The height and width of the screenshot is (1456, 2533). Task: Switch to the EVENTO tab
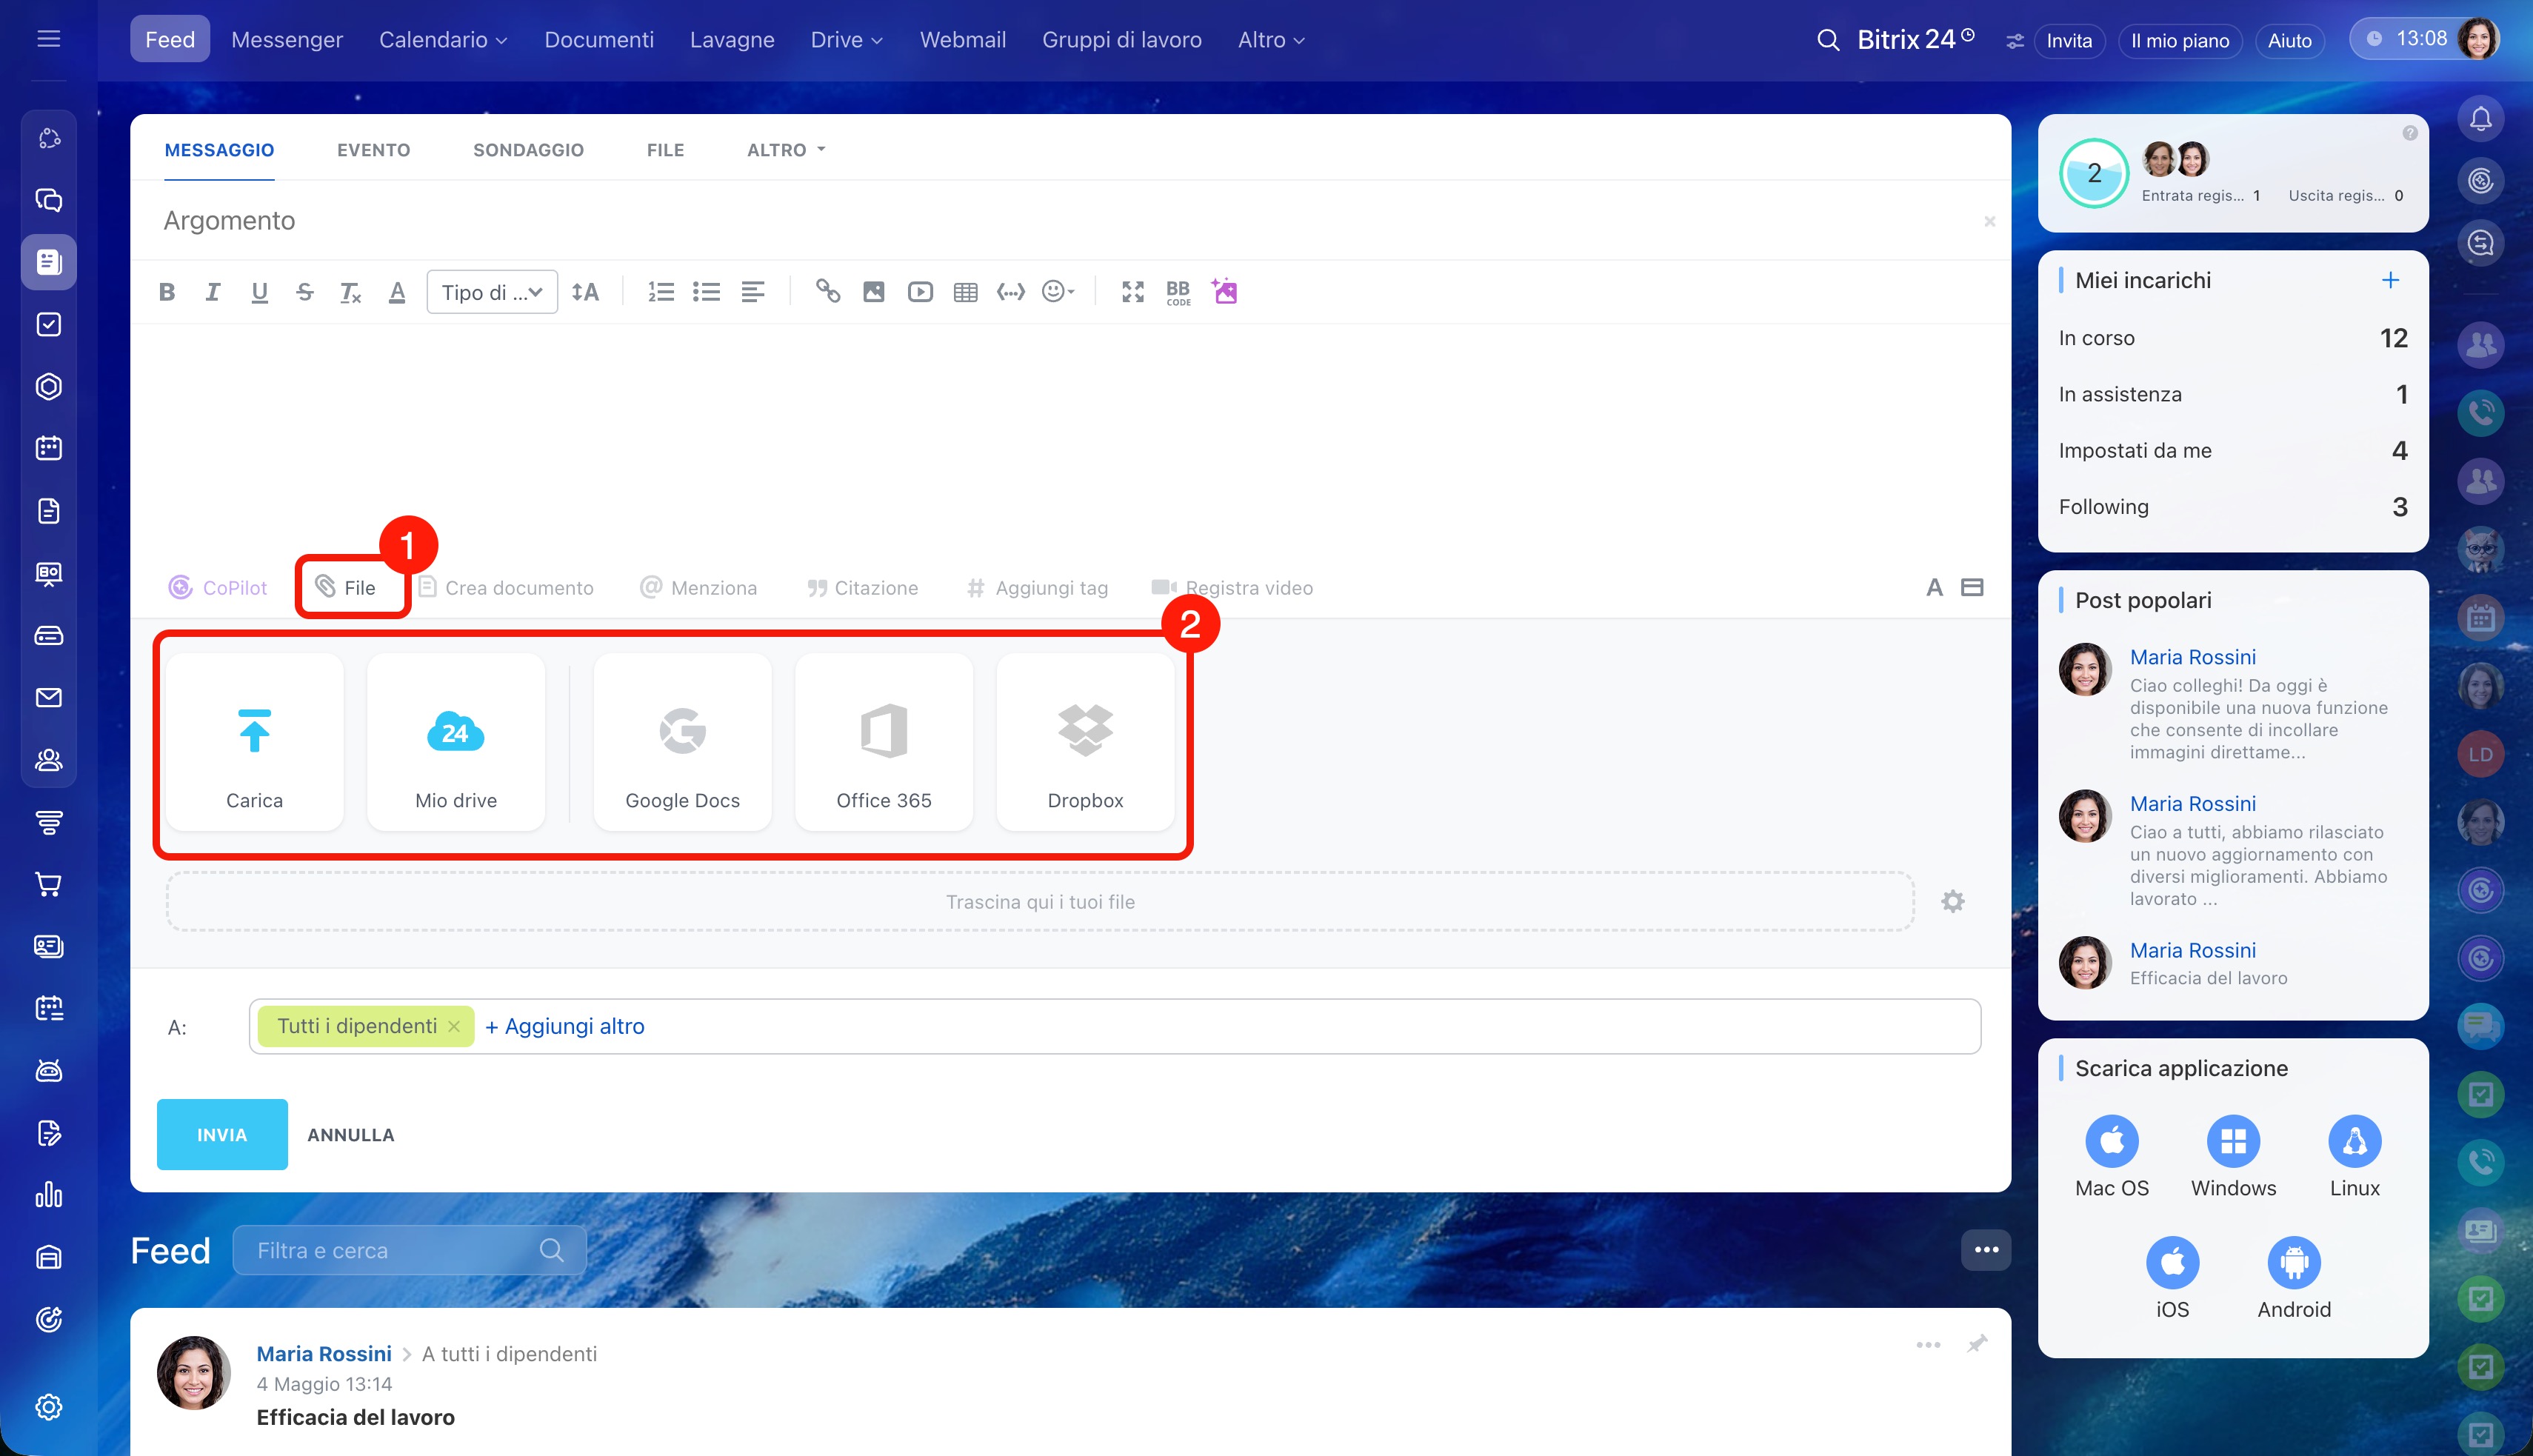point(373,150)
